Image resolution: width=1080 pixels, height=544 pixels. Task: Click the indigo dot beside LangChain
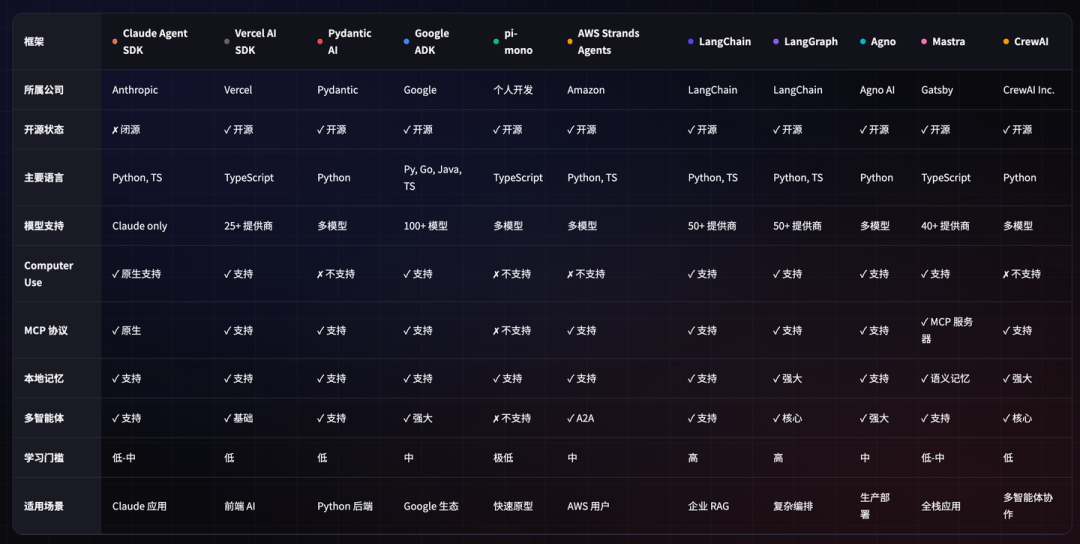click(x=691, y=41)
